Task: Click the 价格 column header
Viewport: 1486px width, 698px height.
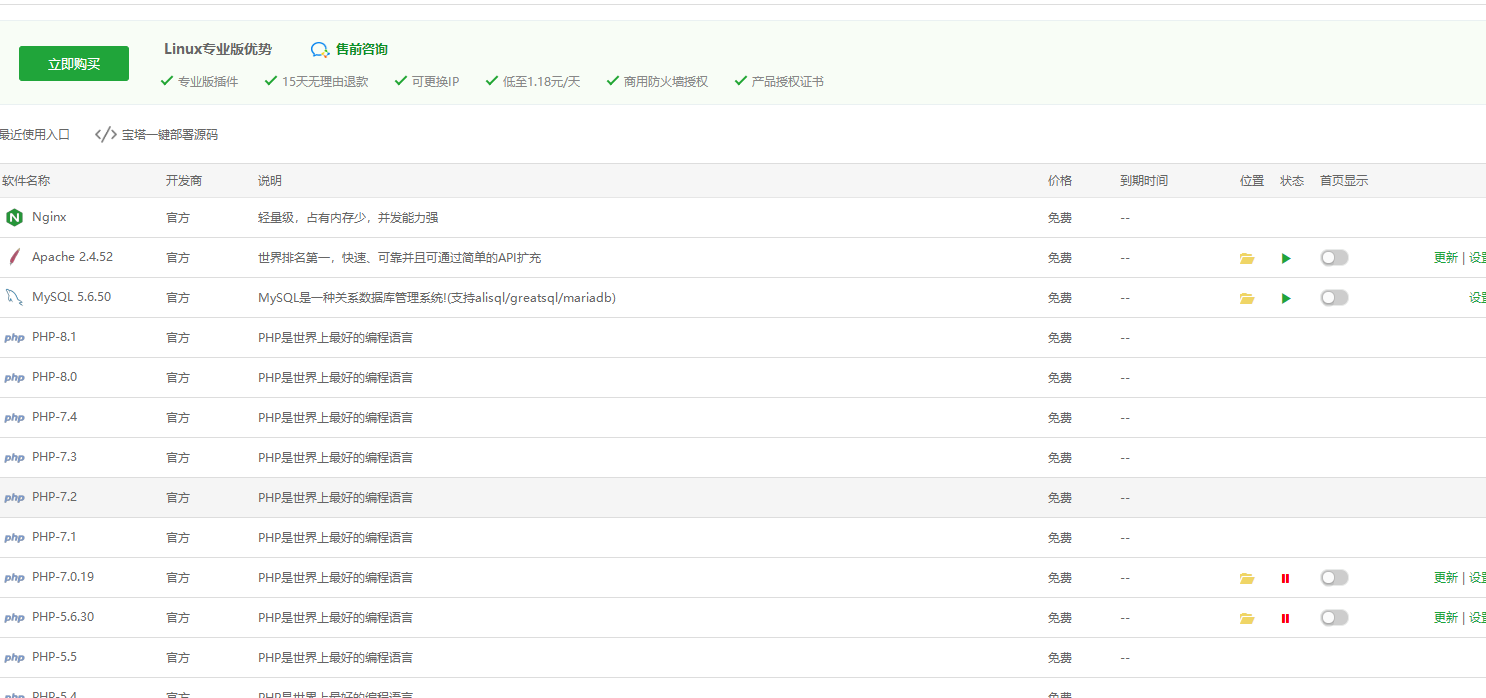Action: pos(1060,181)
